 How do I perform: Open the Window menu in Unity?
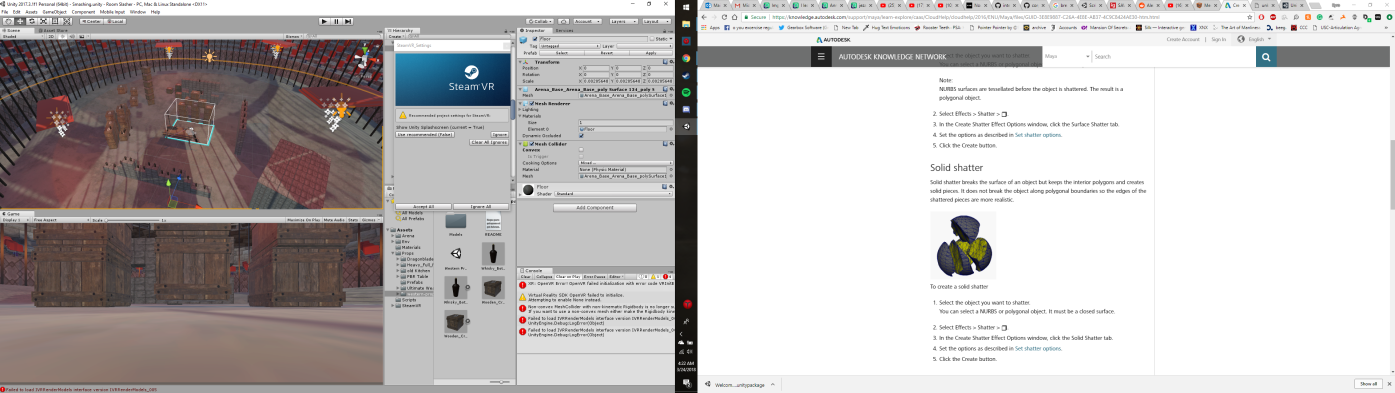[x=138, y=12]
